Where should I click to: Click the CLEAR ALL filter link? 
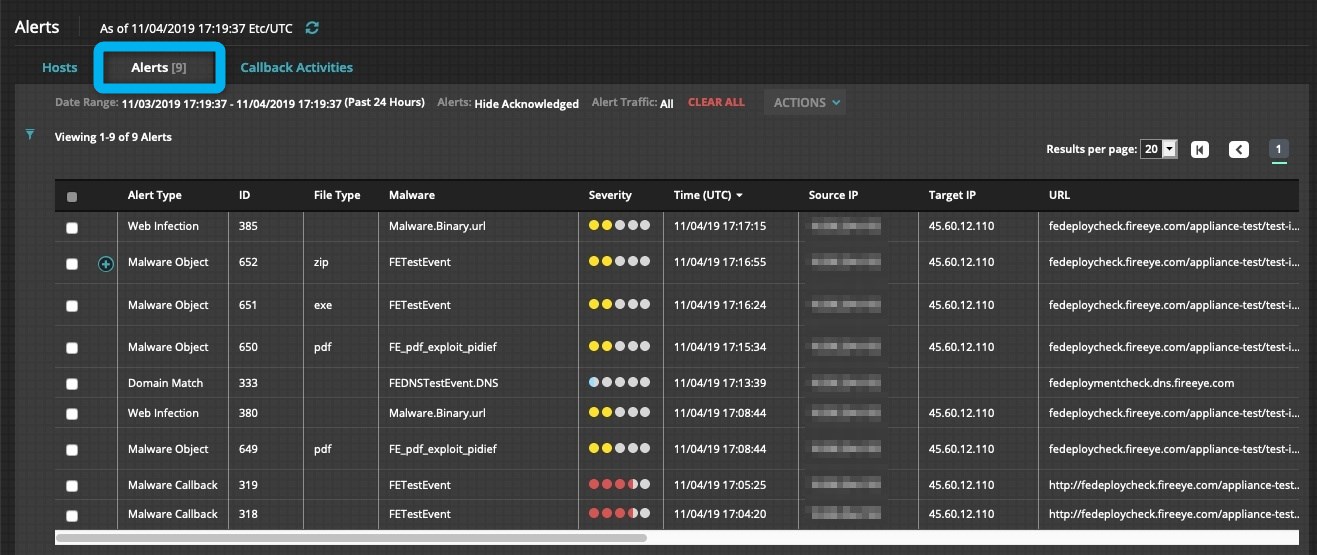click(x=716, y=102)
